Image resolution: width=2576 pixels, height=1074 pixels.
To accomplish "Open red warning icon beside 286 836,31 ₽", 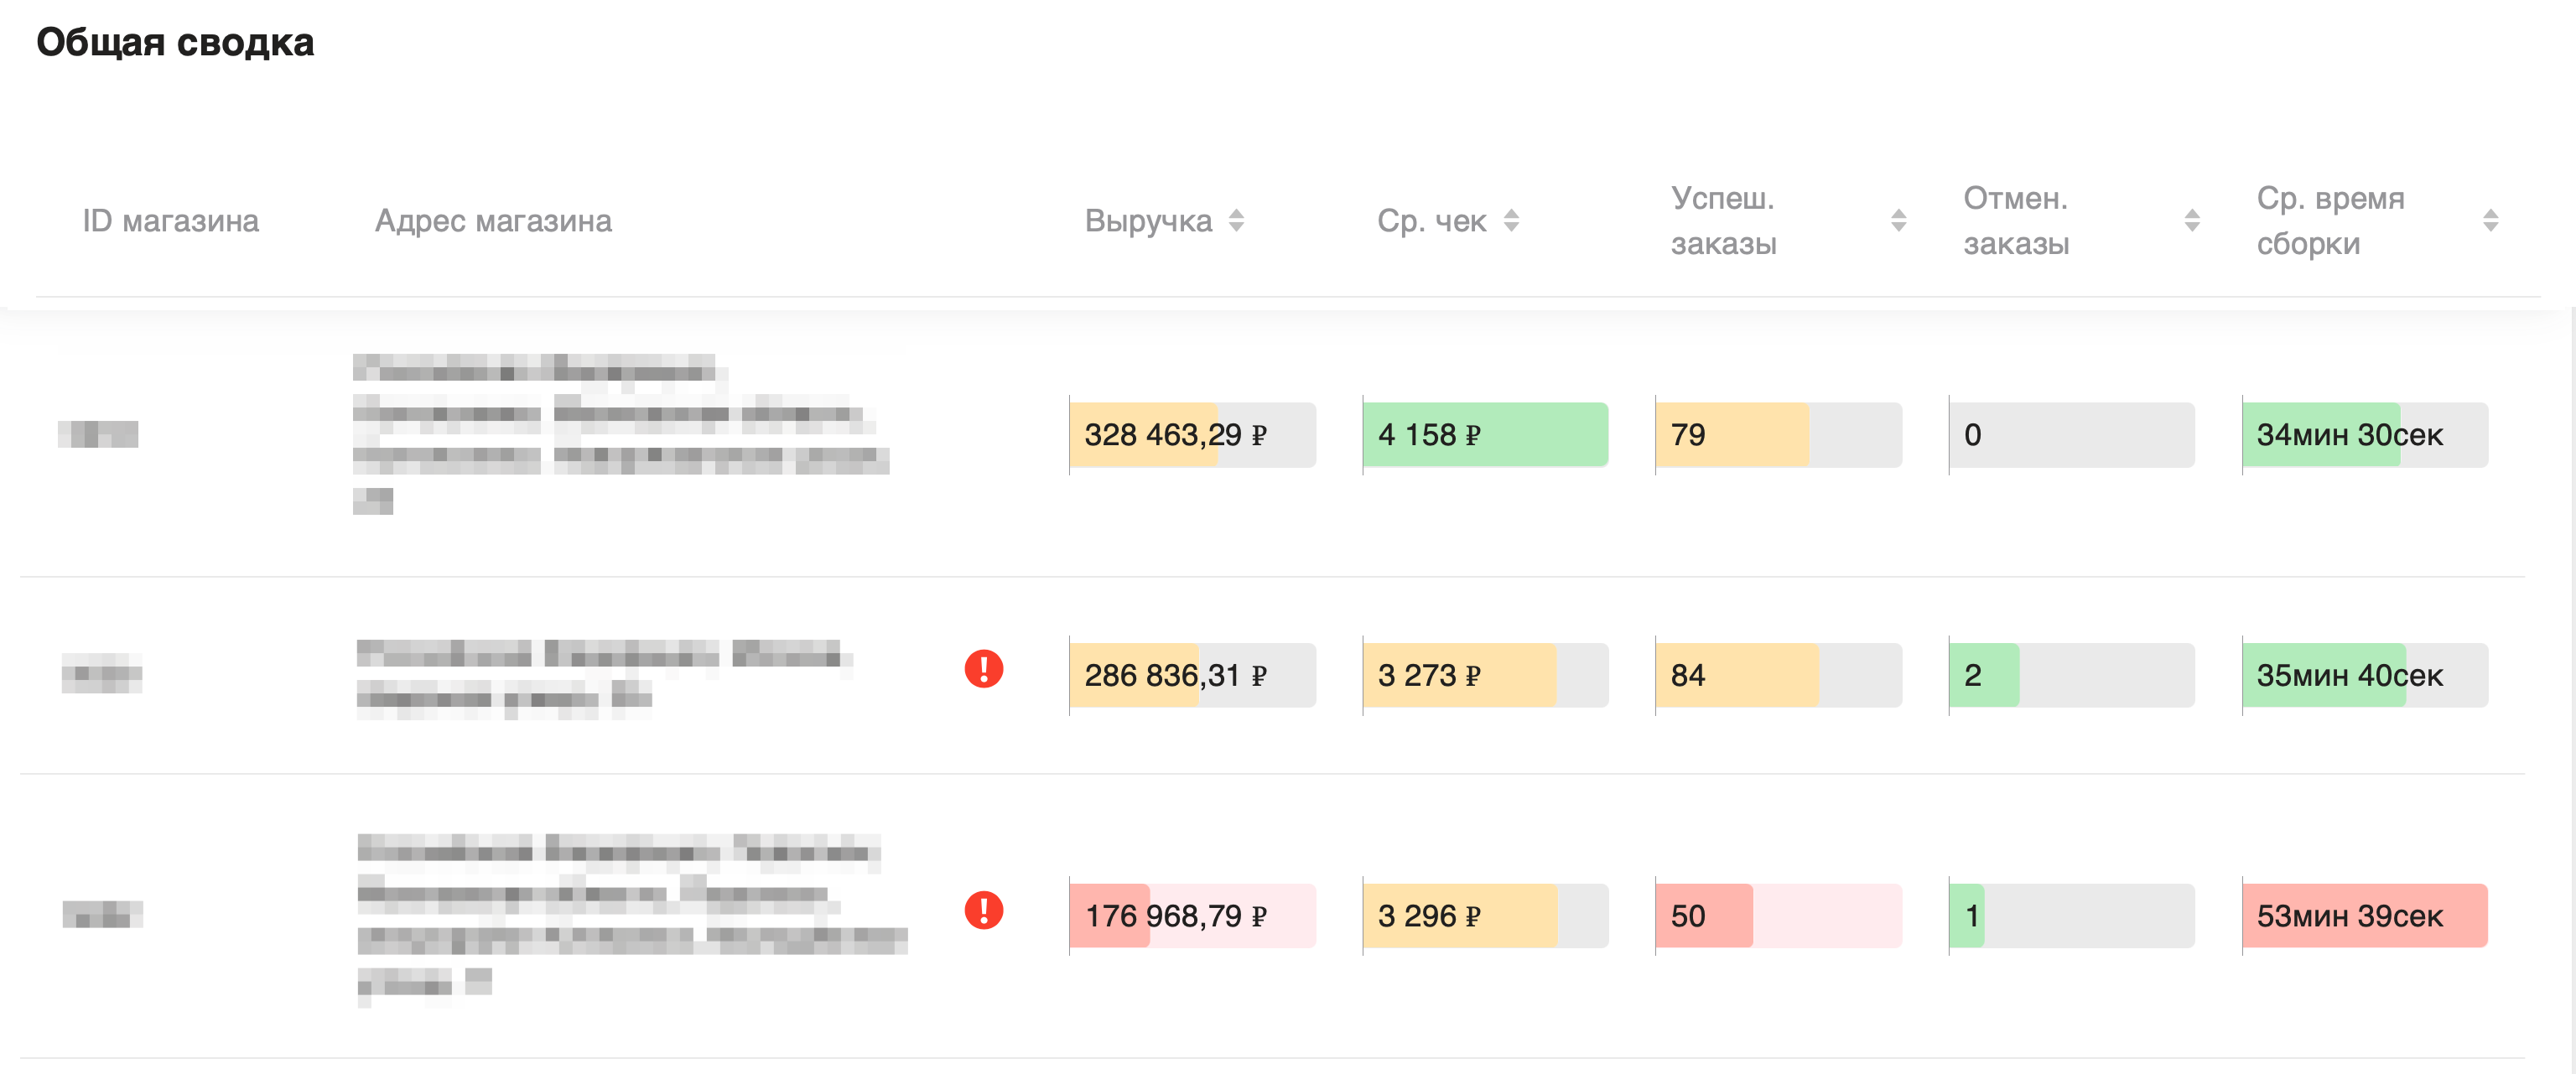I will (984, 669).
